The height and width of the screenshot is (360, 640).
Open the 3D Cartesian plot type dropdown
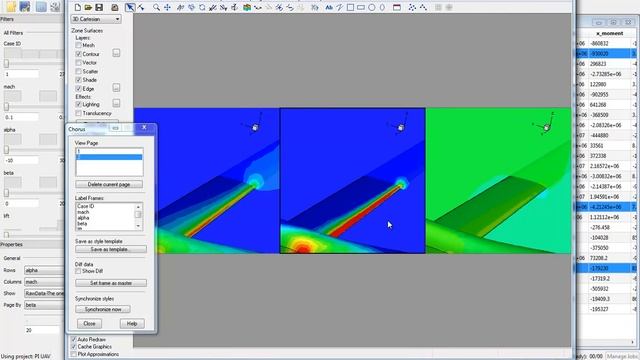(x=96, y=19)
